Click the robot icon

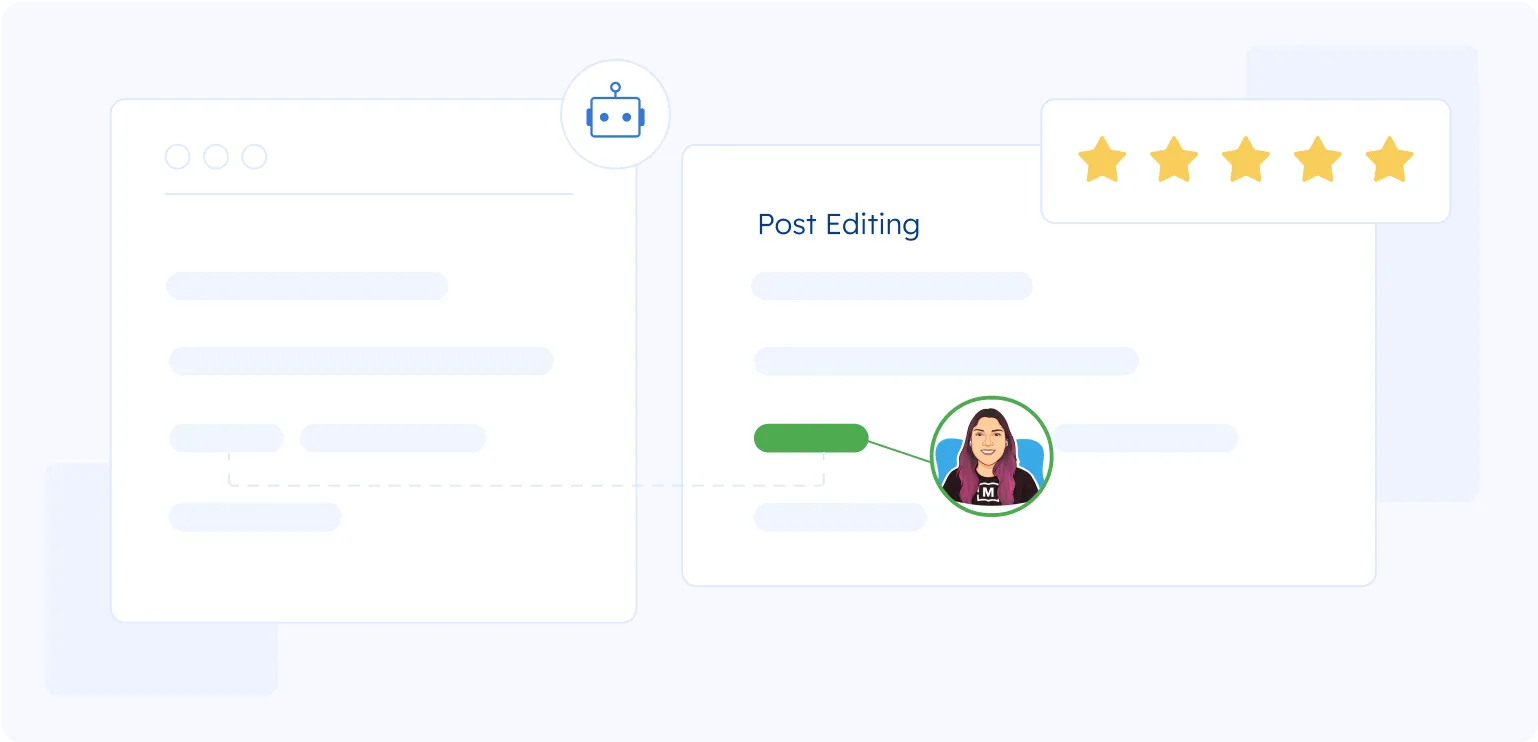(615, 115)
